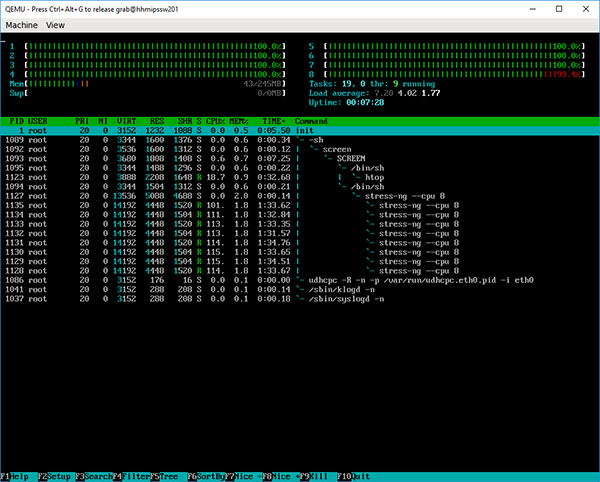Select the htop process row
Image resolution: width=600 pixels, height=482 pixels.
[300, 177]
